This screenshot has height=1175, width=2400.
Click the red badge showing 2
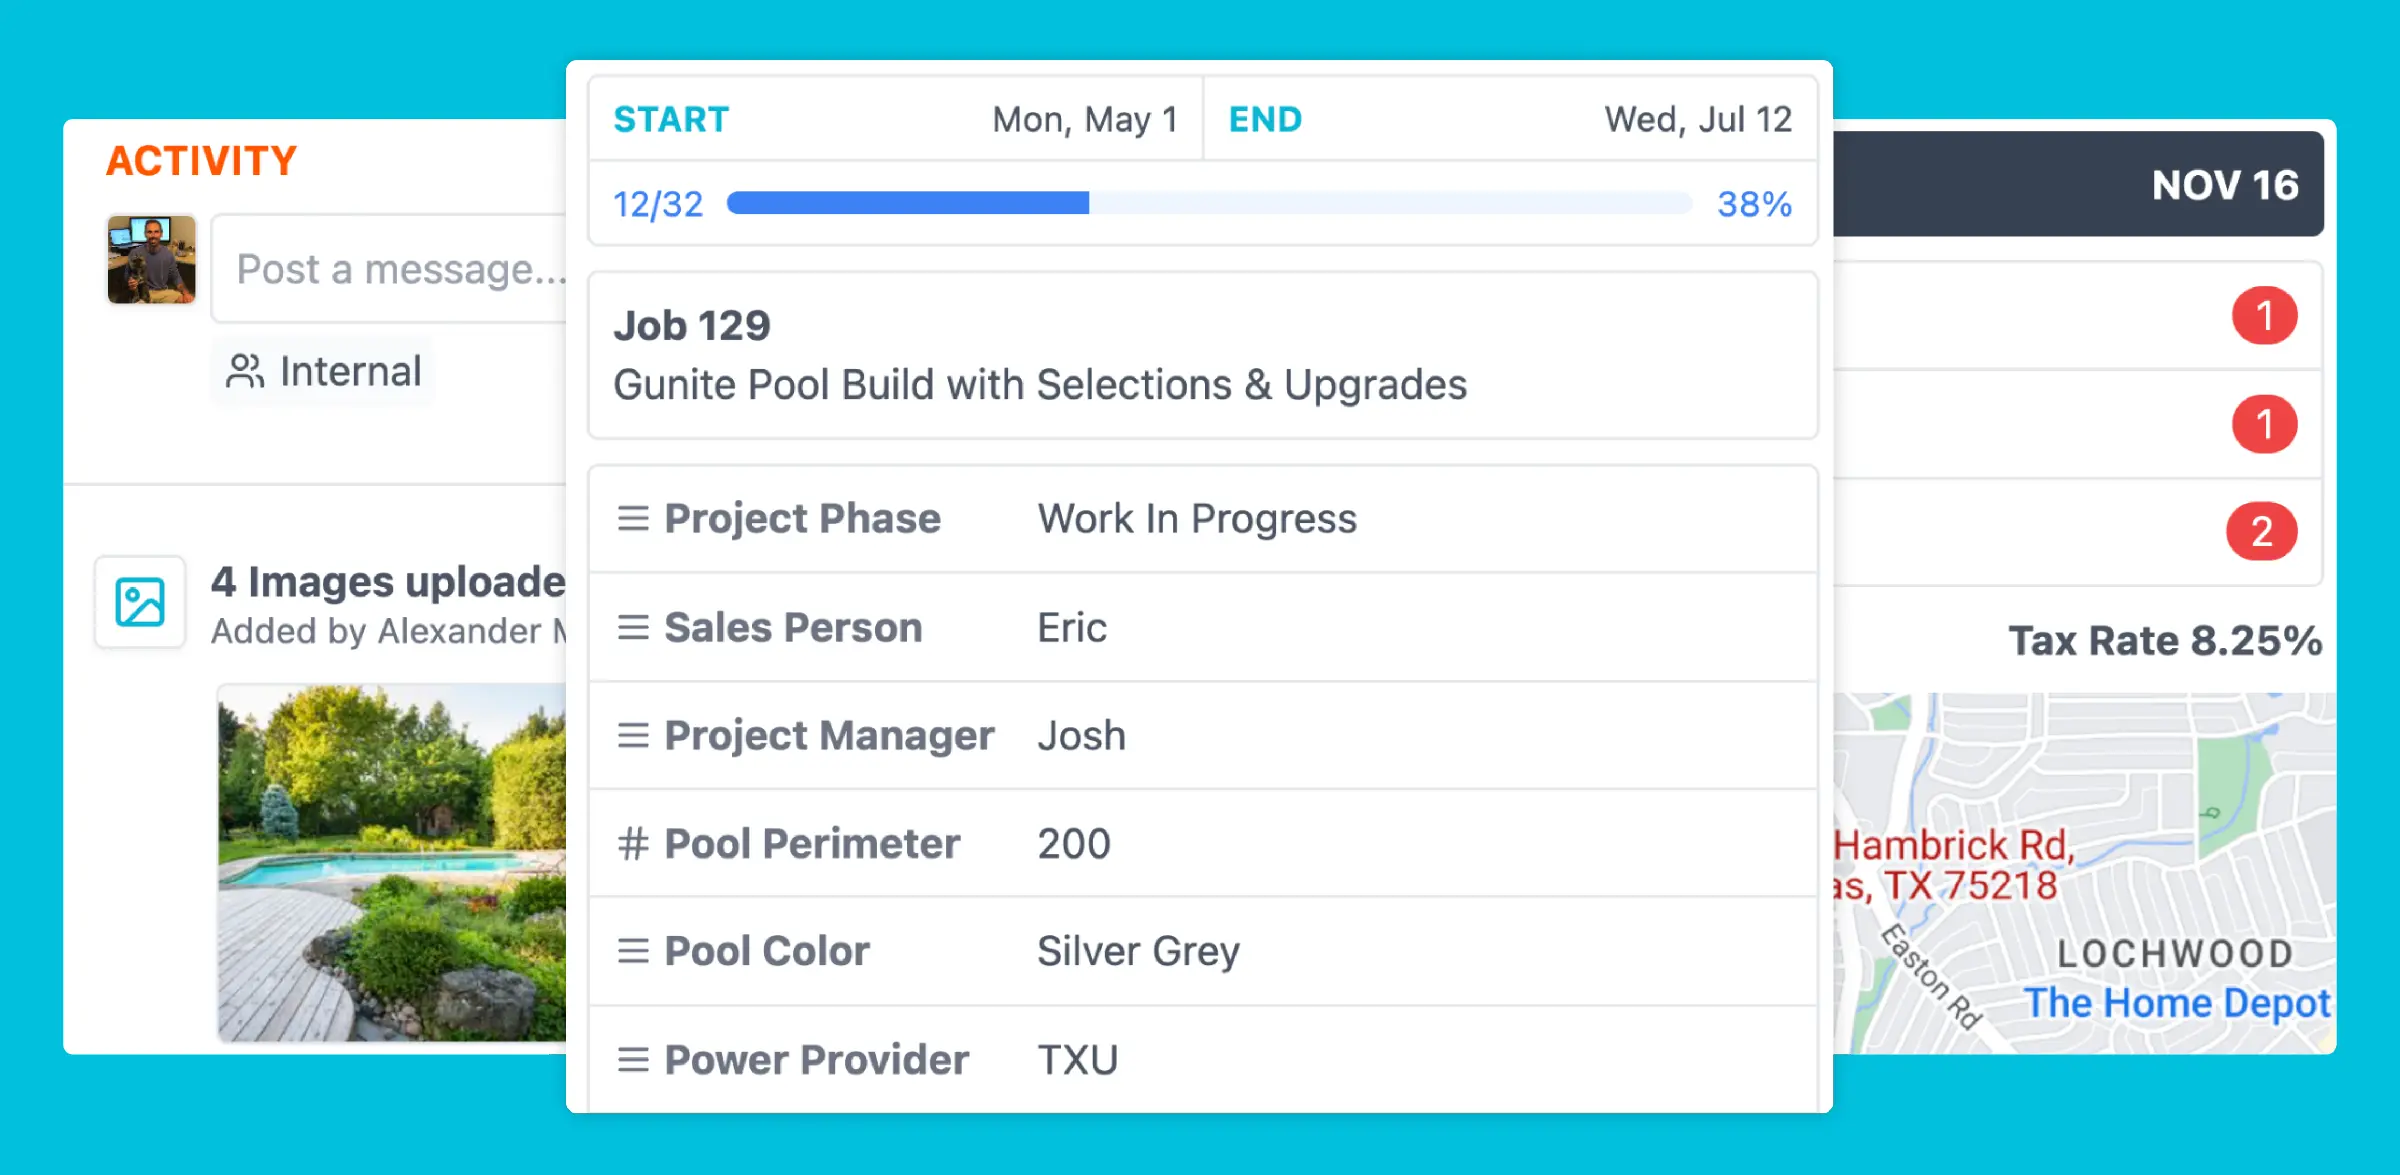click(x=2262, y=531)
